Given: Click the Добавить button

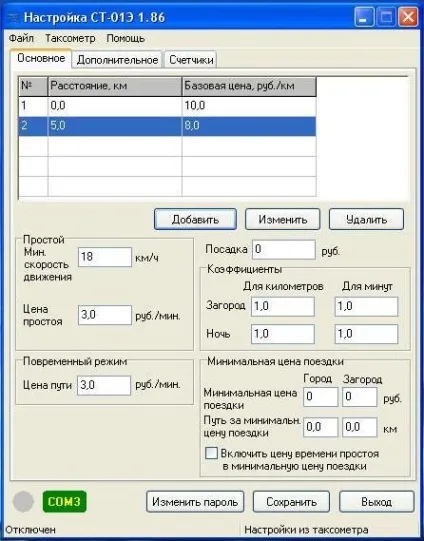Looking at the screenshot, I should pos(195,219).
